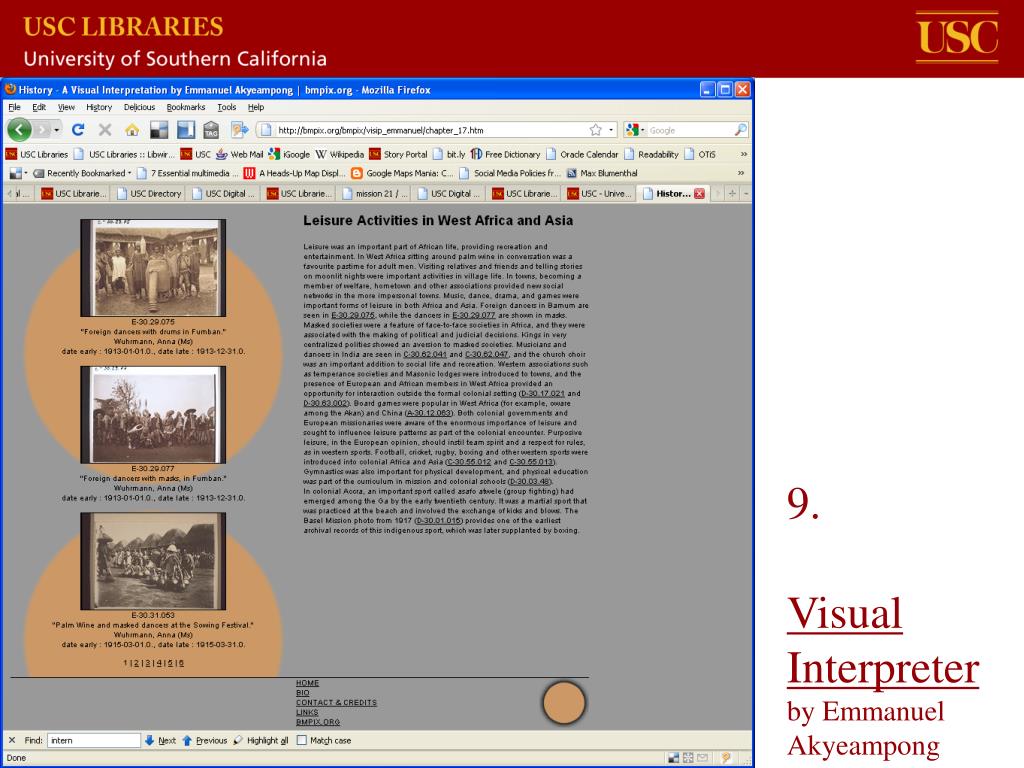1024x768 pixels.
Task: Open the Max Blumenthal bookmark
Action: click(x=602, y=173)
